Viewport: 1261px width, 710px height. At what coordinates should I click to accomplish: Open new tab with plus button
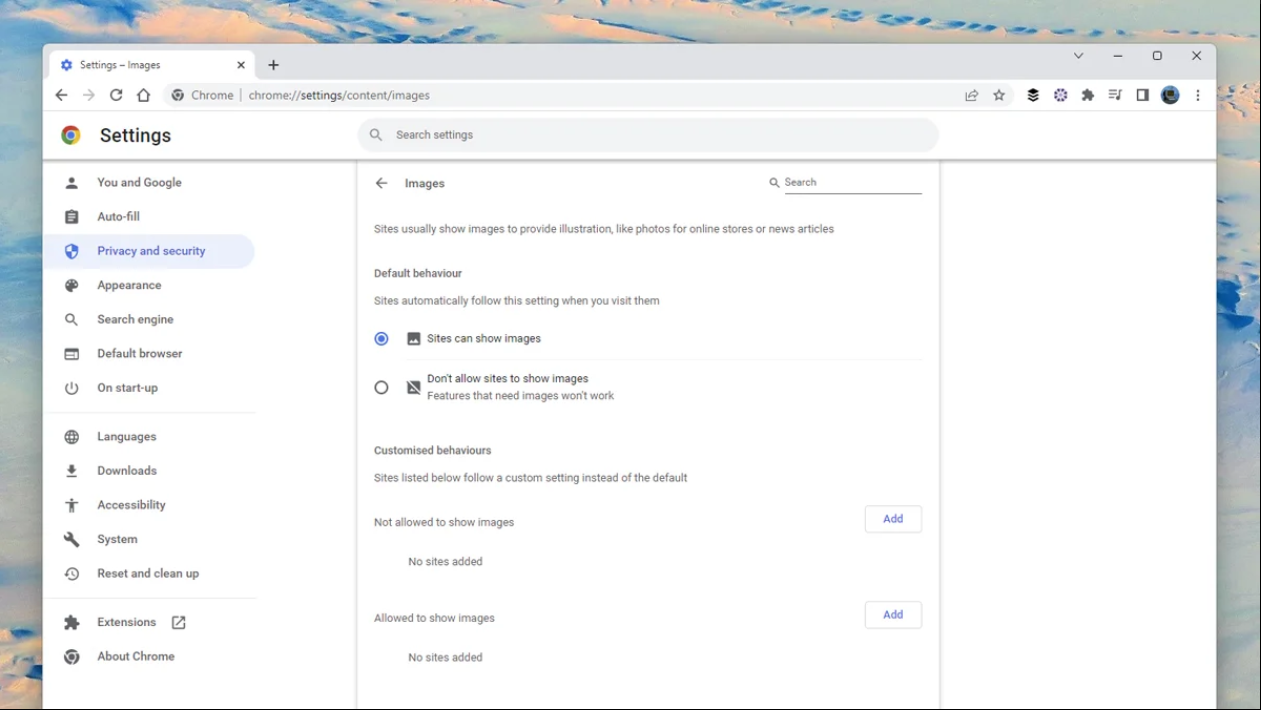click(x=274, y=65)
